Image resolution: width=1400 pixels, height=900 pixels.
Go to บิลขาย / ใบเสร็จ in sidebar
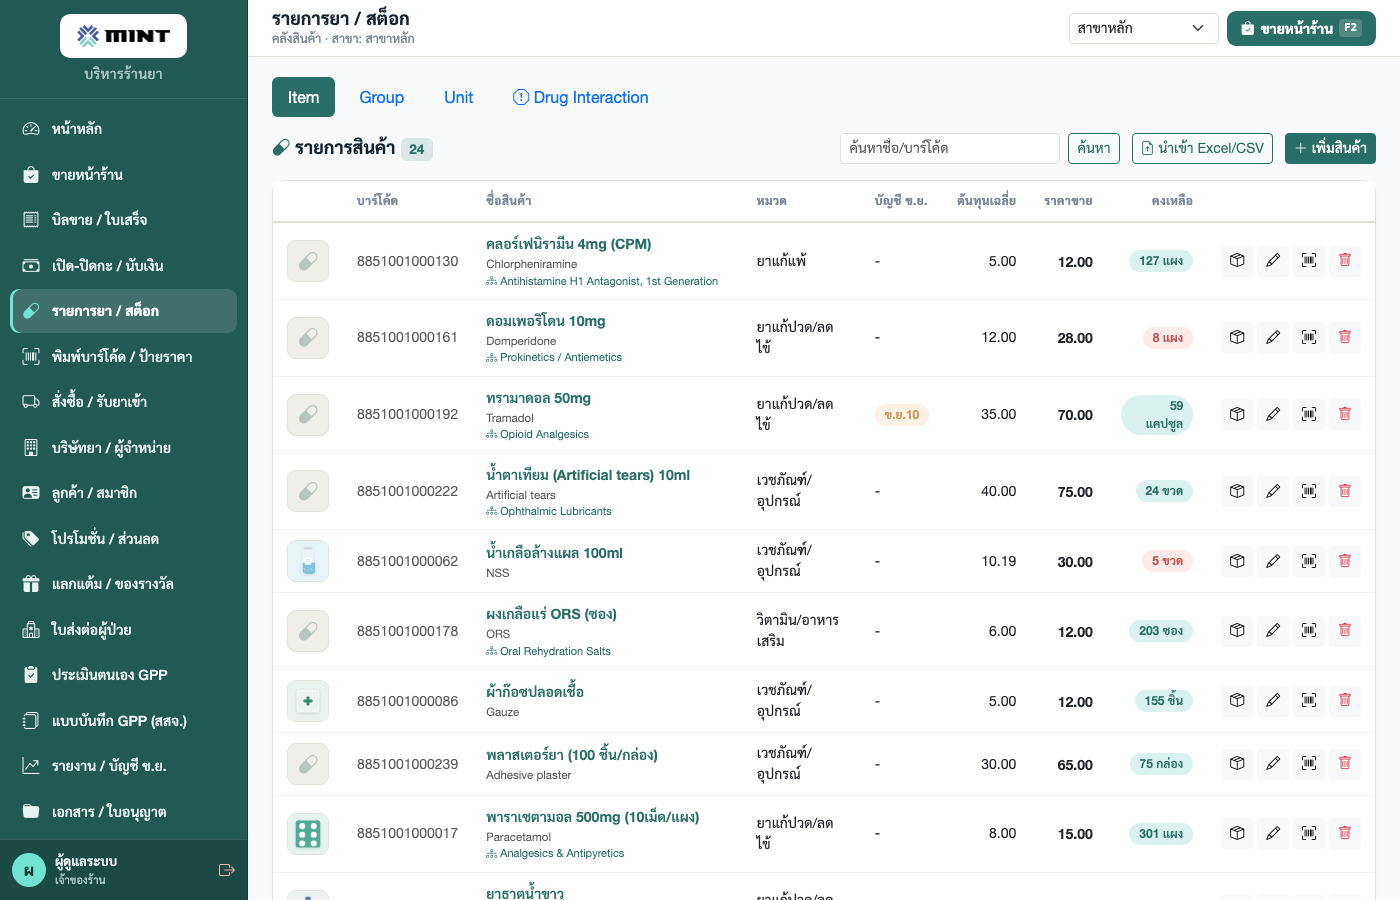point(124,220)
